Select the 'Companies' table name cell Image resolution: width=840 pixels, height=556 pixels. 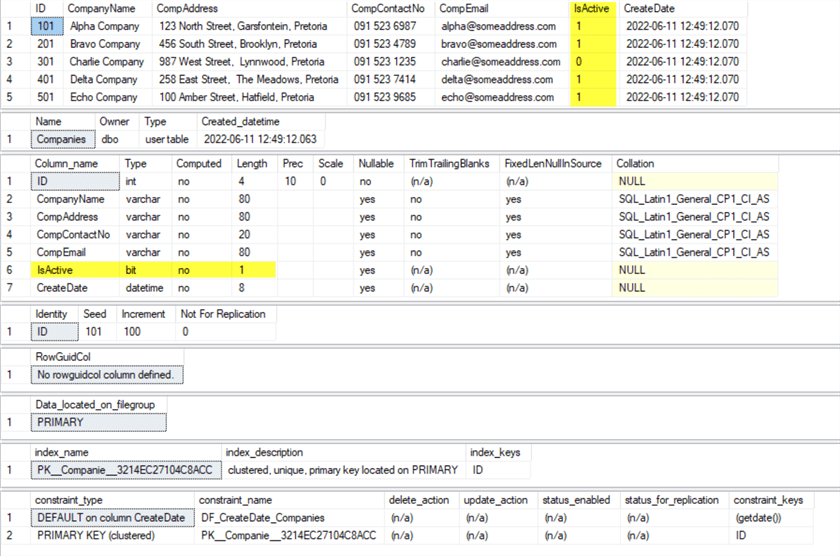tap(63, 139)
